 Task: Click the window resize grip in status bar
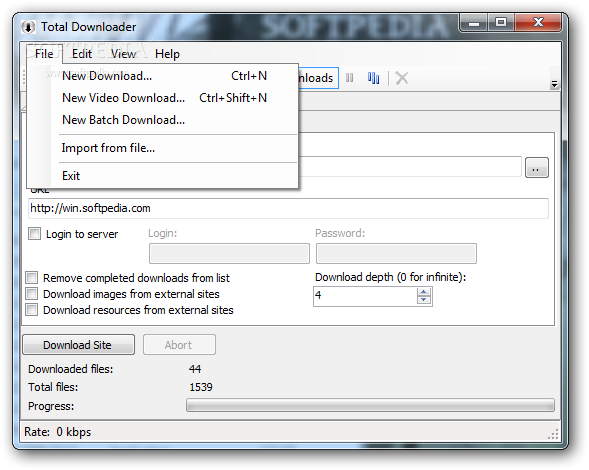pos(553,434)
